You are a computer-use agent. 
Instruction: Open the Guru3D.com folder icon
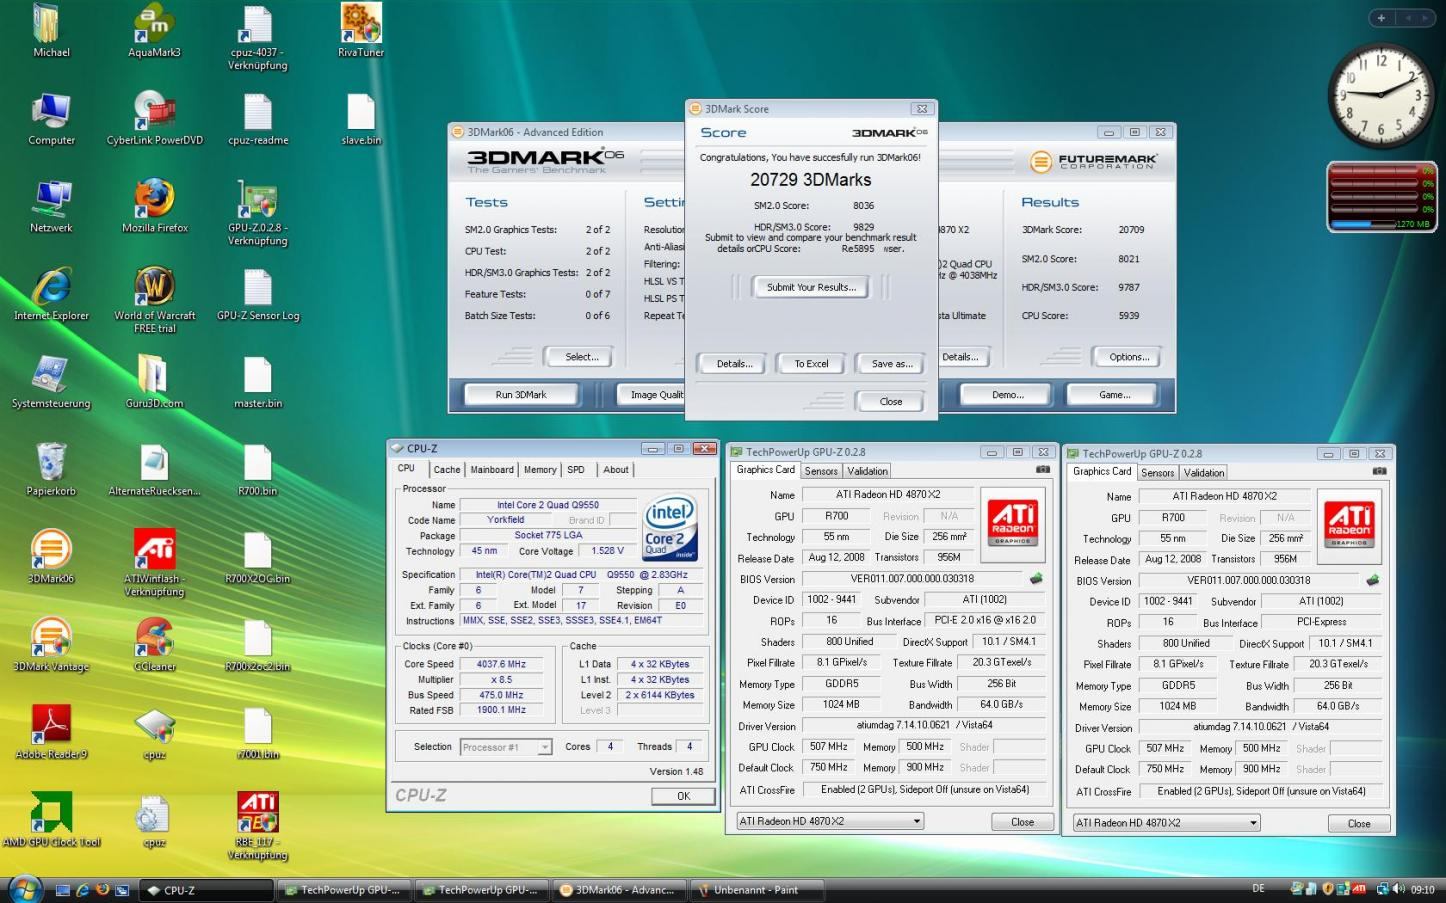pyautogui.click(x=154, y=383)
